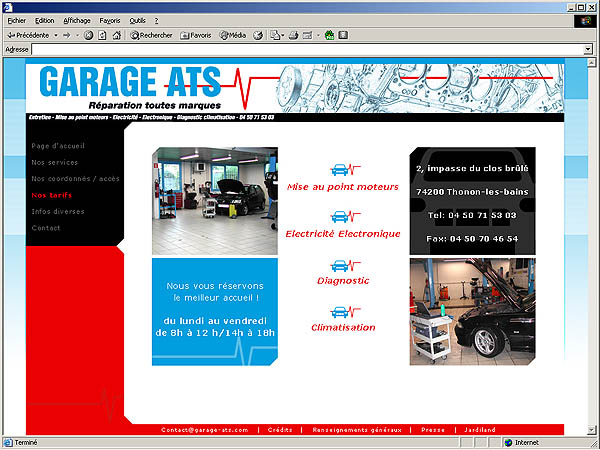Select Nos tarifs in sidebar
Viewport: 600px width, 450px height.
pos(52,195)
